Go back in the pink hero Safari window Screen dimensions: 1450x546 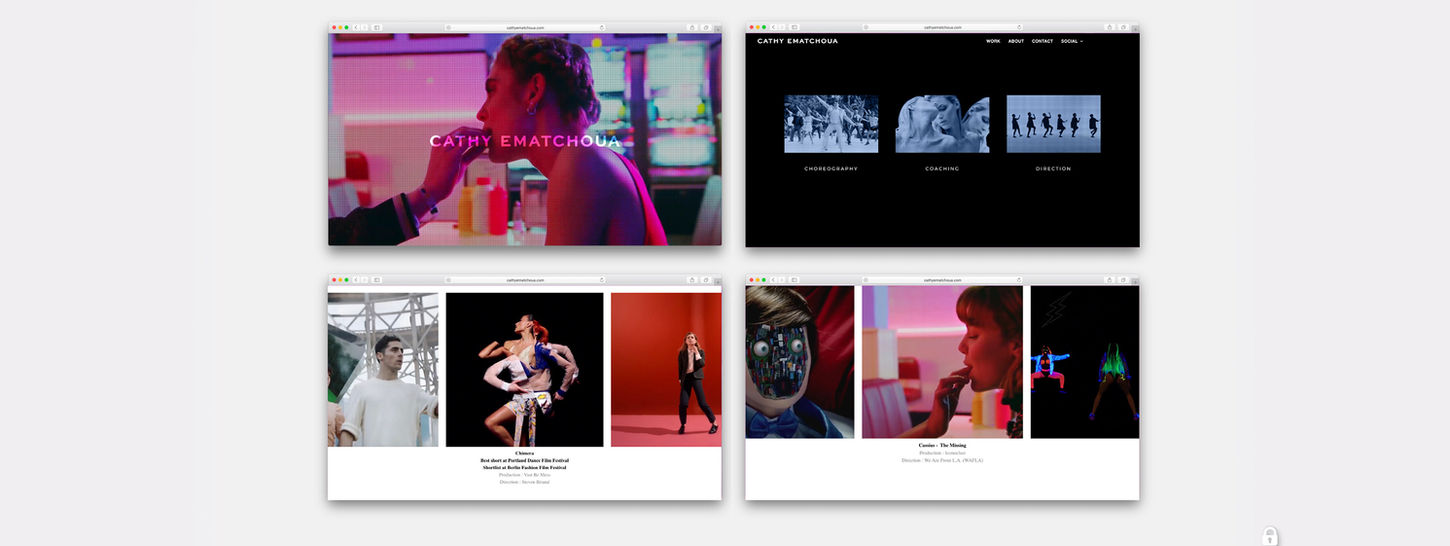(356, 28)
